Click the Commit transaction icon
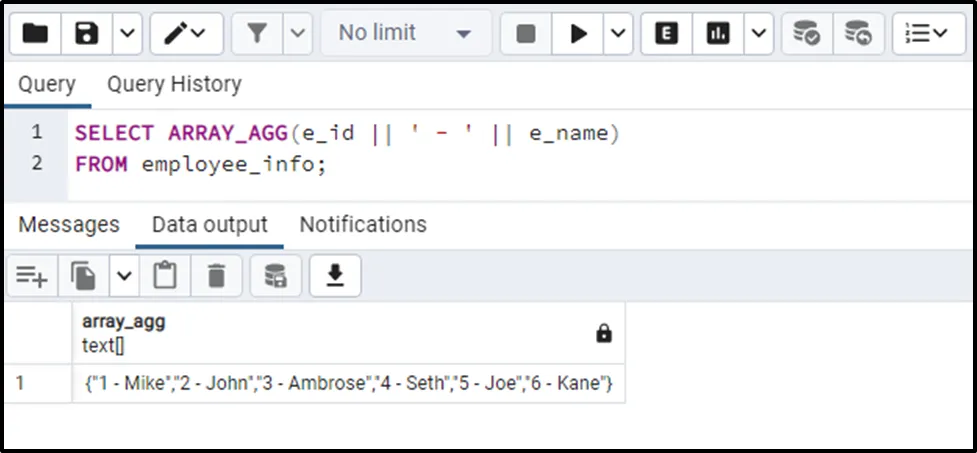This screenshot has width=977, height=453. [806, 34]
